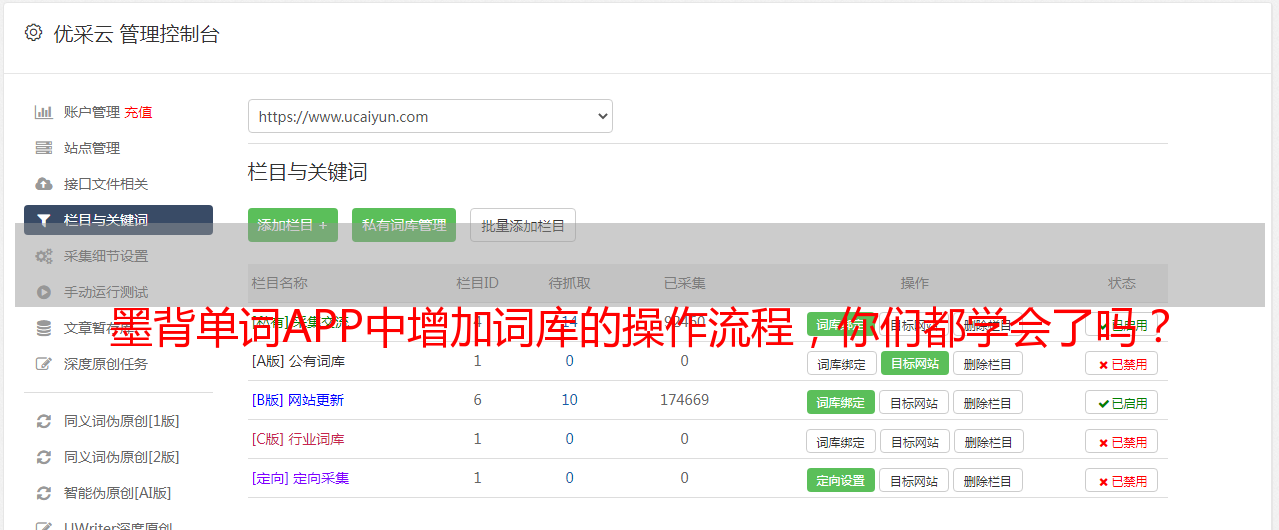Click 删除栏目 in the [B版] 网站更新 row
Viewport: 1279px width, 530px height.
(988, 402)
